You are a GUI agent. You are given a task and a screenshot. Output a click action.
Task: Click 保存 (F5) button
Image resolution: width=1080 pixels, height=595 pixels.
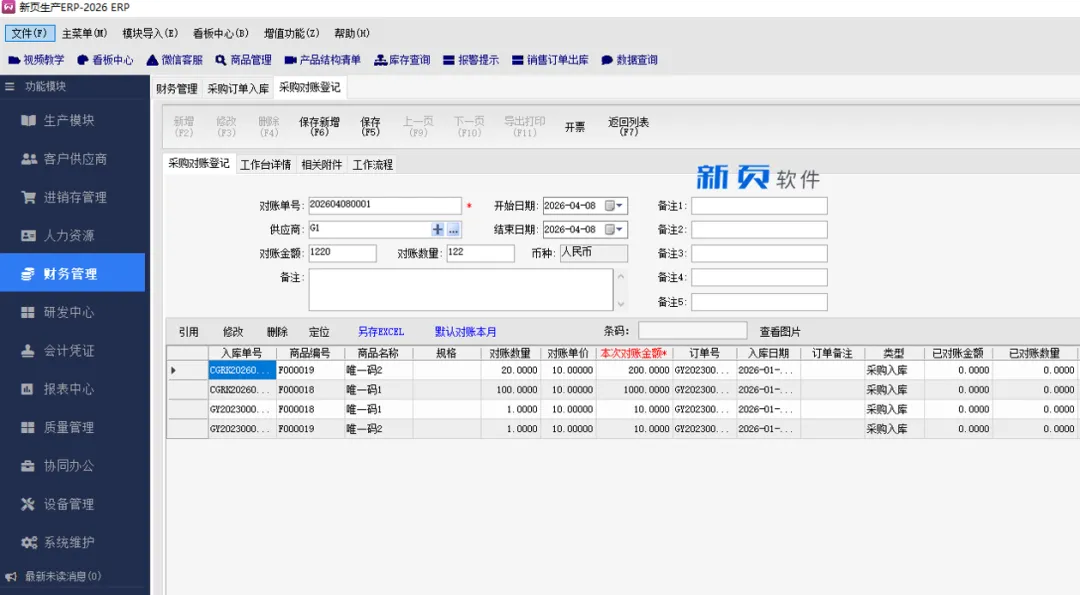[x=371, y=126]
